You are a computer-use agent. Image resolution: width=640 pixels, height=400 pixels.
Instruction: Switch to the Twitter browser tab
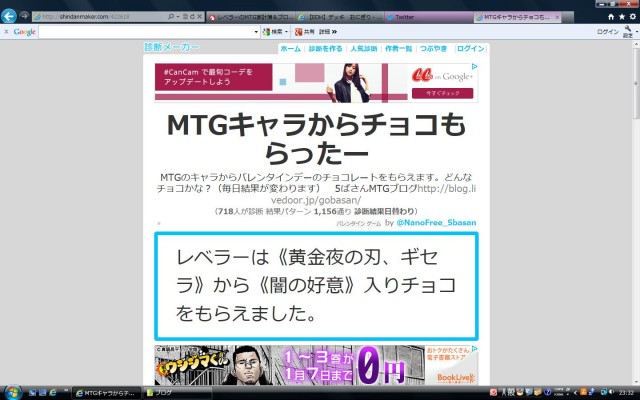429,17
